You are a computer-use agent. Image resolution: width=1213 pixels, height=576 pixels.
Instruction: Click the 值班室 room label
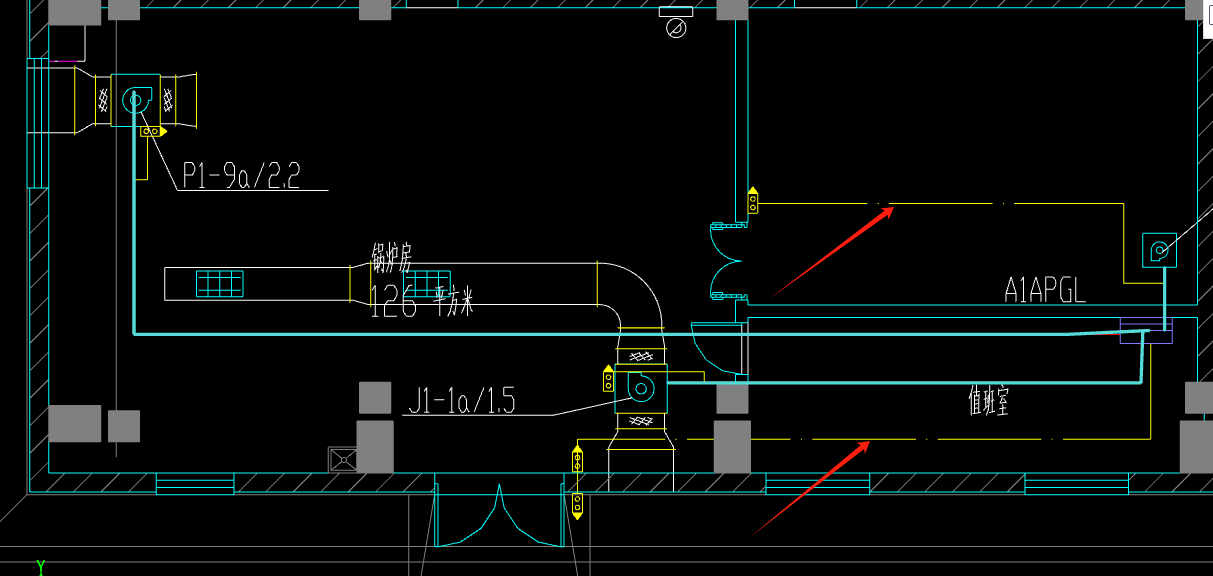coord(988,402)
